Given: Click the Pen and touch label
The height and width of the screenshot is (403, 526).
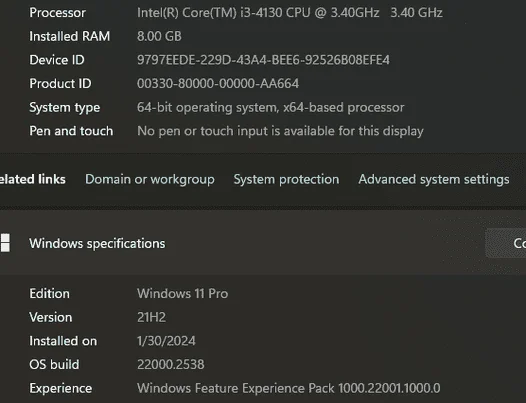Looking at the screenshot, I should point(71,131).
